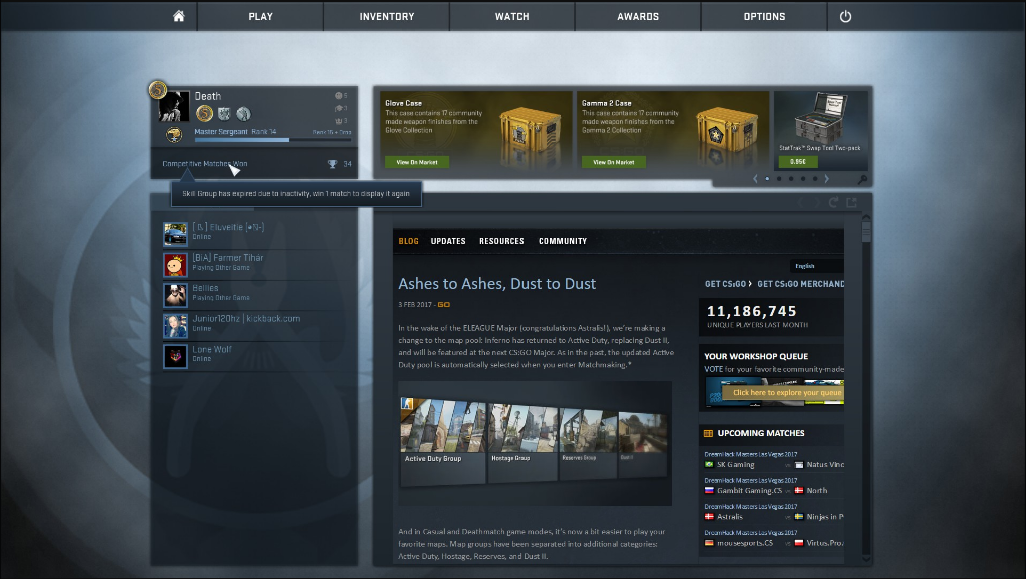Screen dimensions: 1026x579
Task: Open Gambit Gaming.CS match link
Action: point(751,480)
